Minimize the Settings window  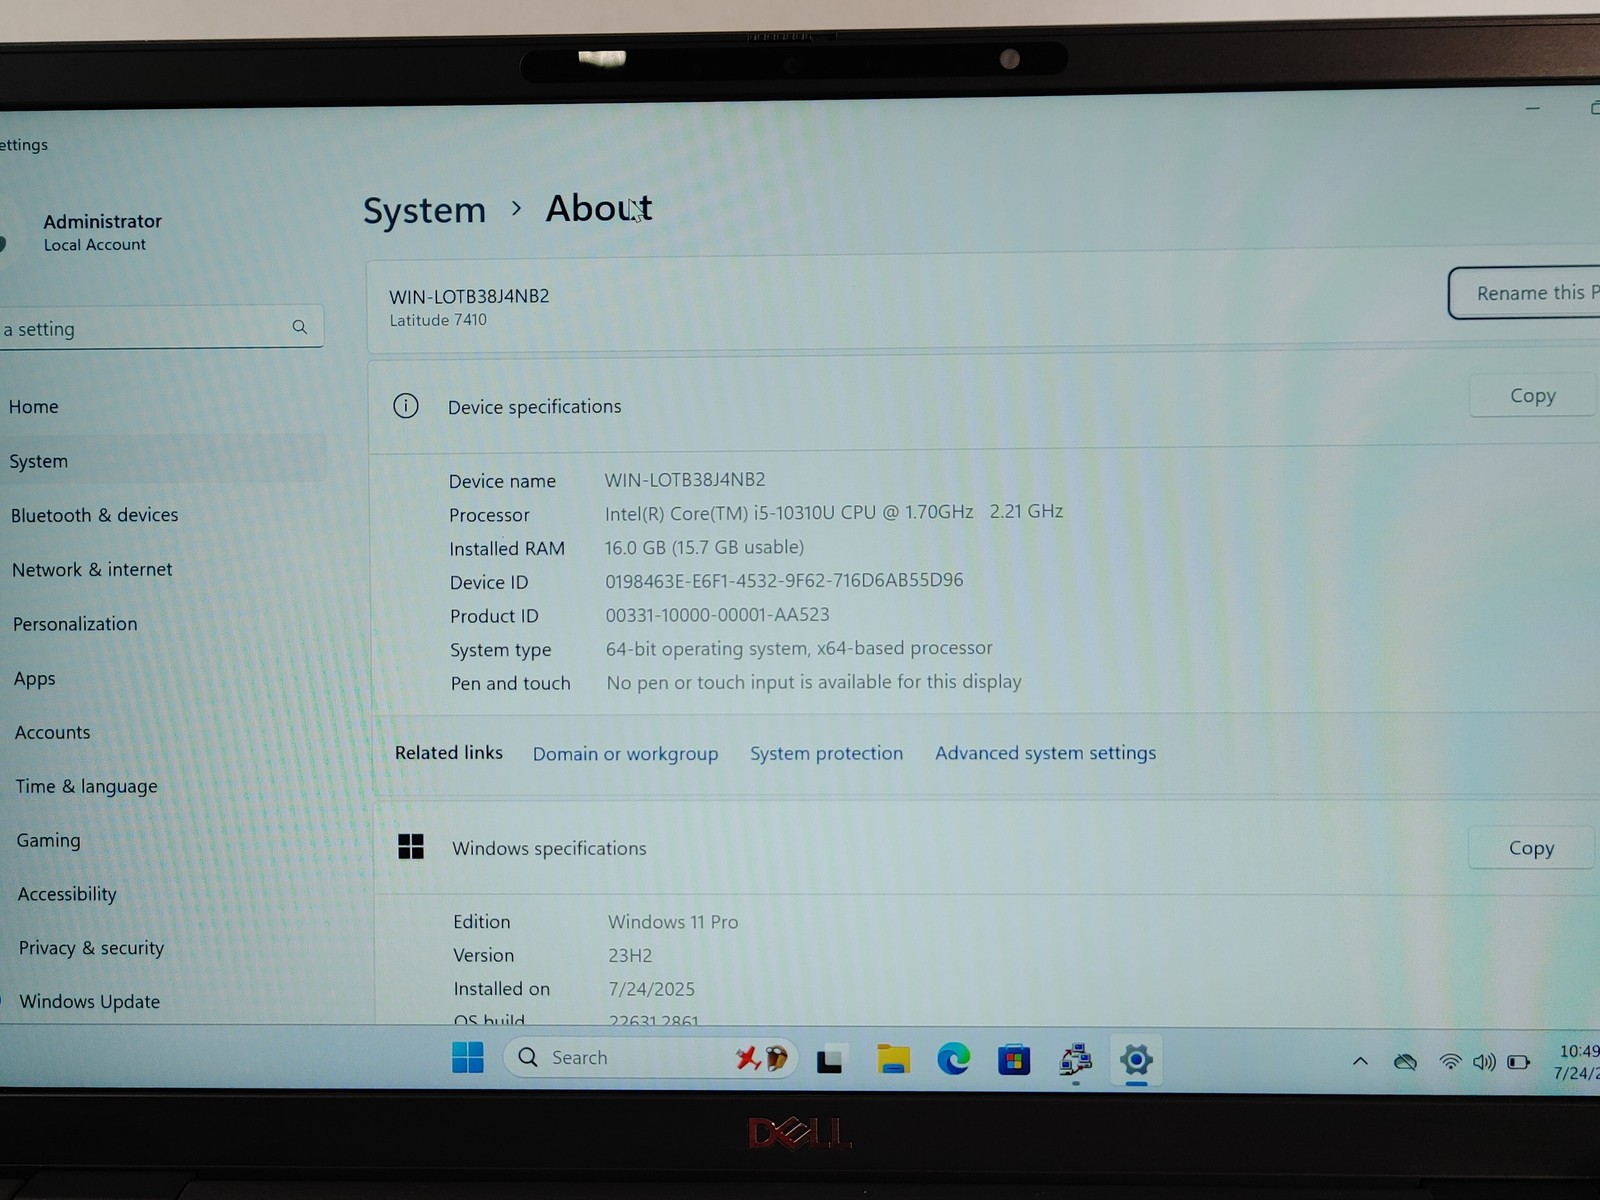pos(1532,108)
